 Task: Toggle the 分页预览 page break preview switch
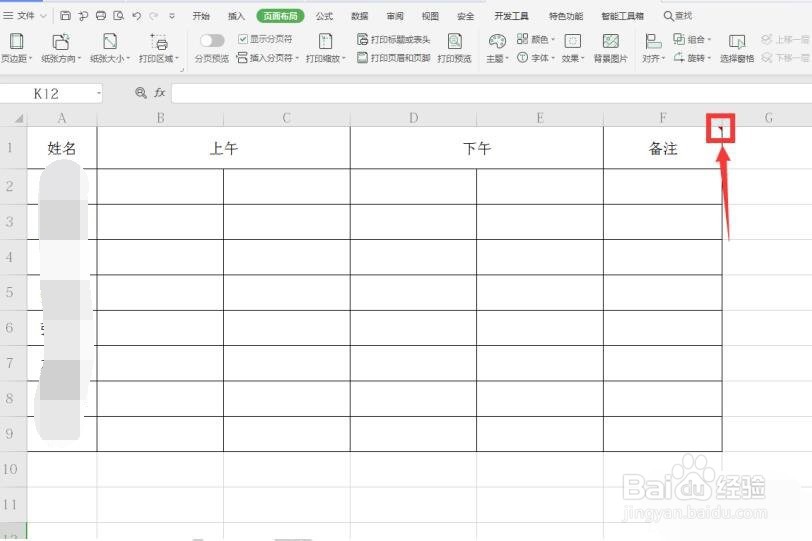[x=212, y=40]
